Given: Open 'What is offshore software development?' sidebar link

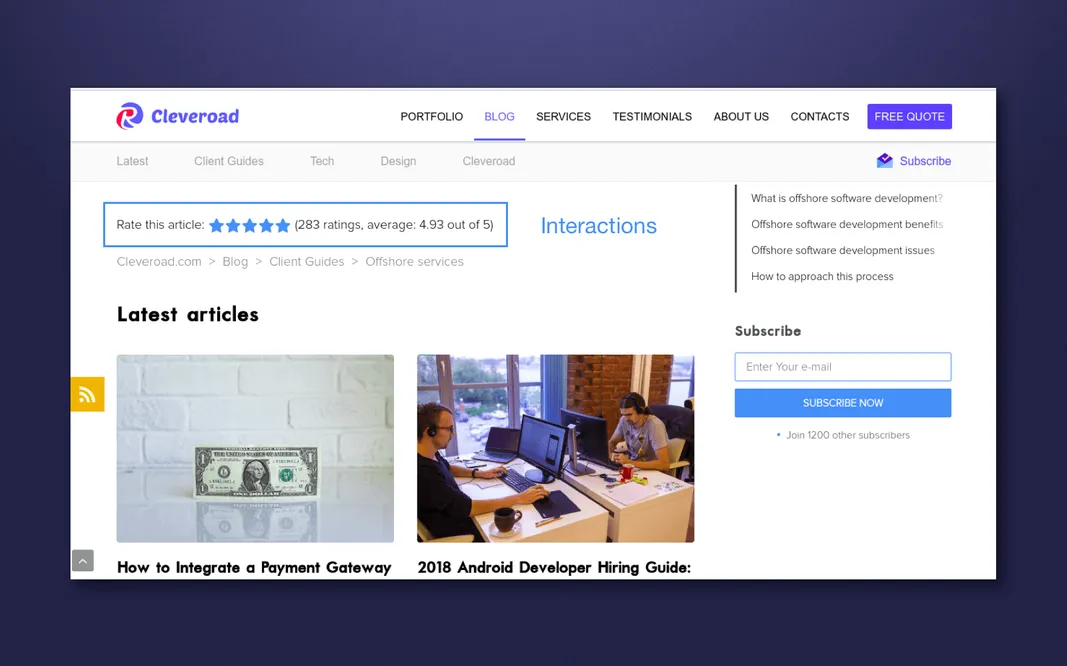Looking at the screenshot, I should (x=846, y=198).
